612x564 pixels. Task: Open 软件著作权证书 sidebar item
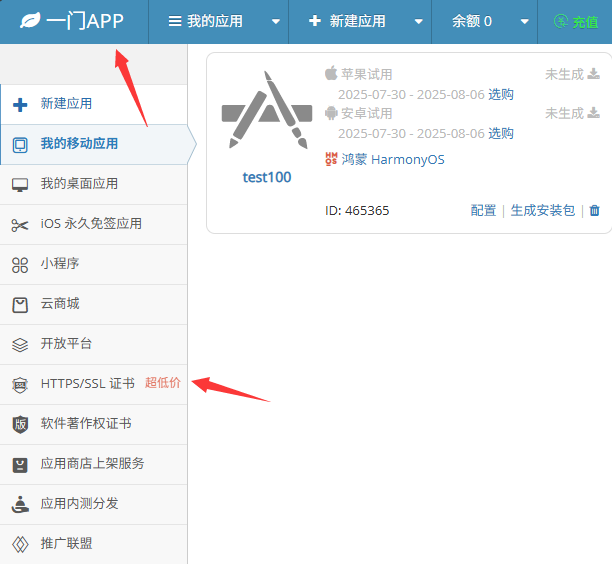94,424
